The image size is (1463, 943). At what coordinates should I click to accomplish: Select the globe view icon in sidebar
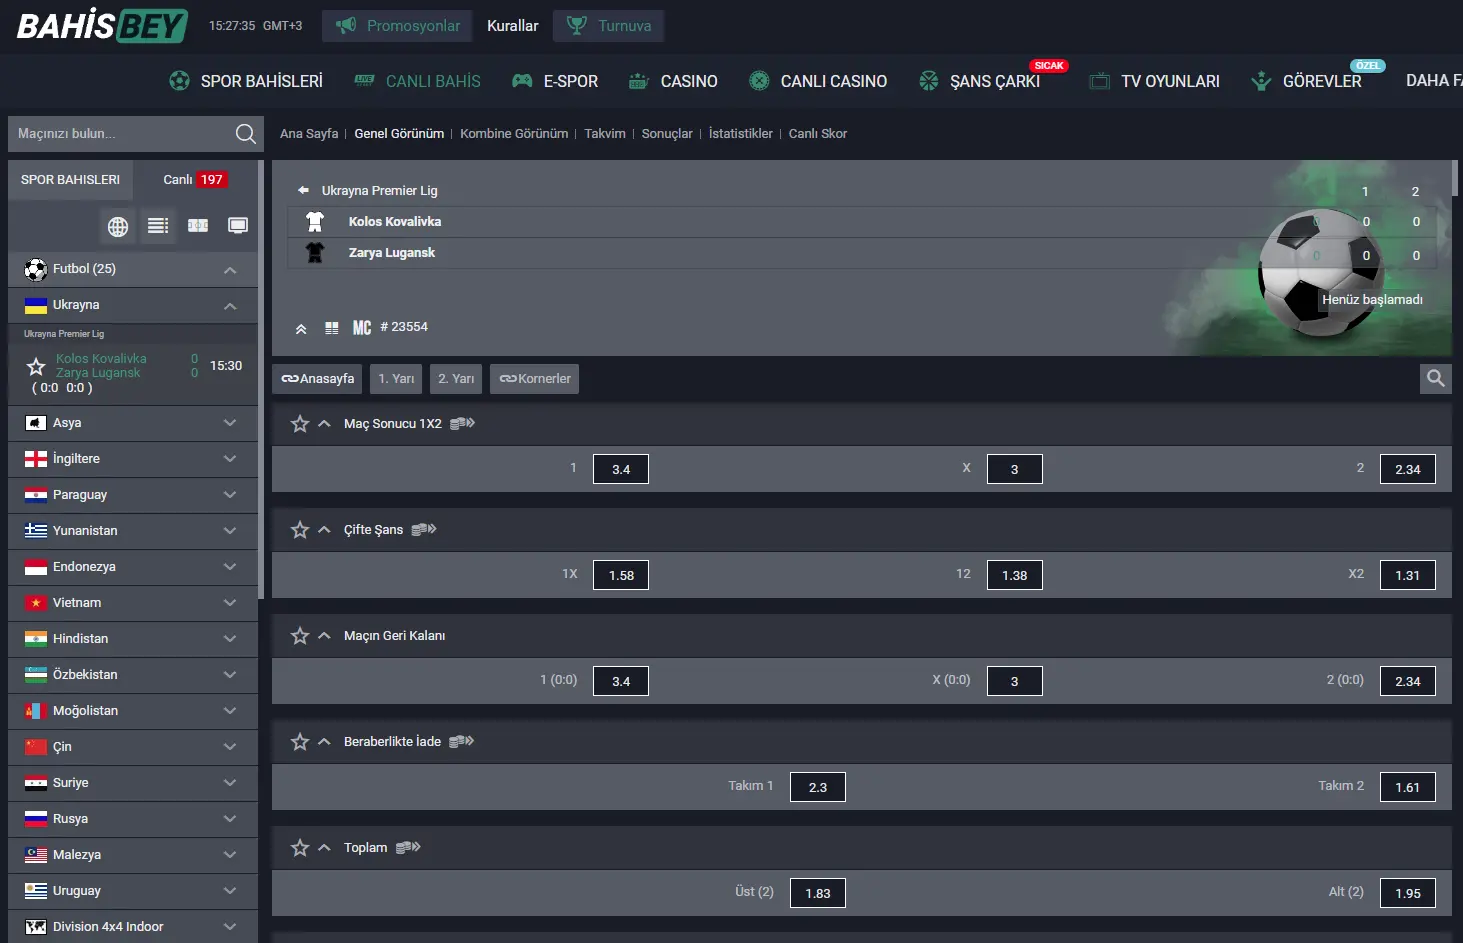tap(118, 226)
